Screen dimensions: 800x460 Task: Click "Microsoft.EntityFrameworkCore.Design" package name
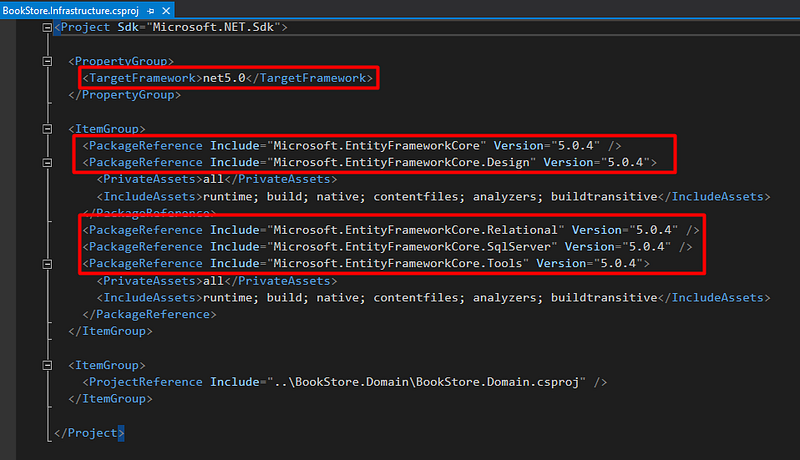[x=402, y=163]
